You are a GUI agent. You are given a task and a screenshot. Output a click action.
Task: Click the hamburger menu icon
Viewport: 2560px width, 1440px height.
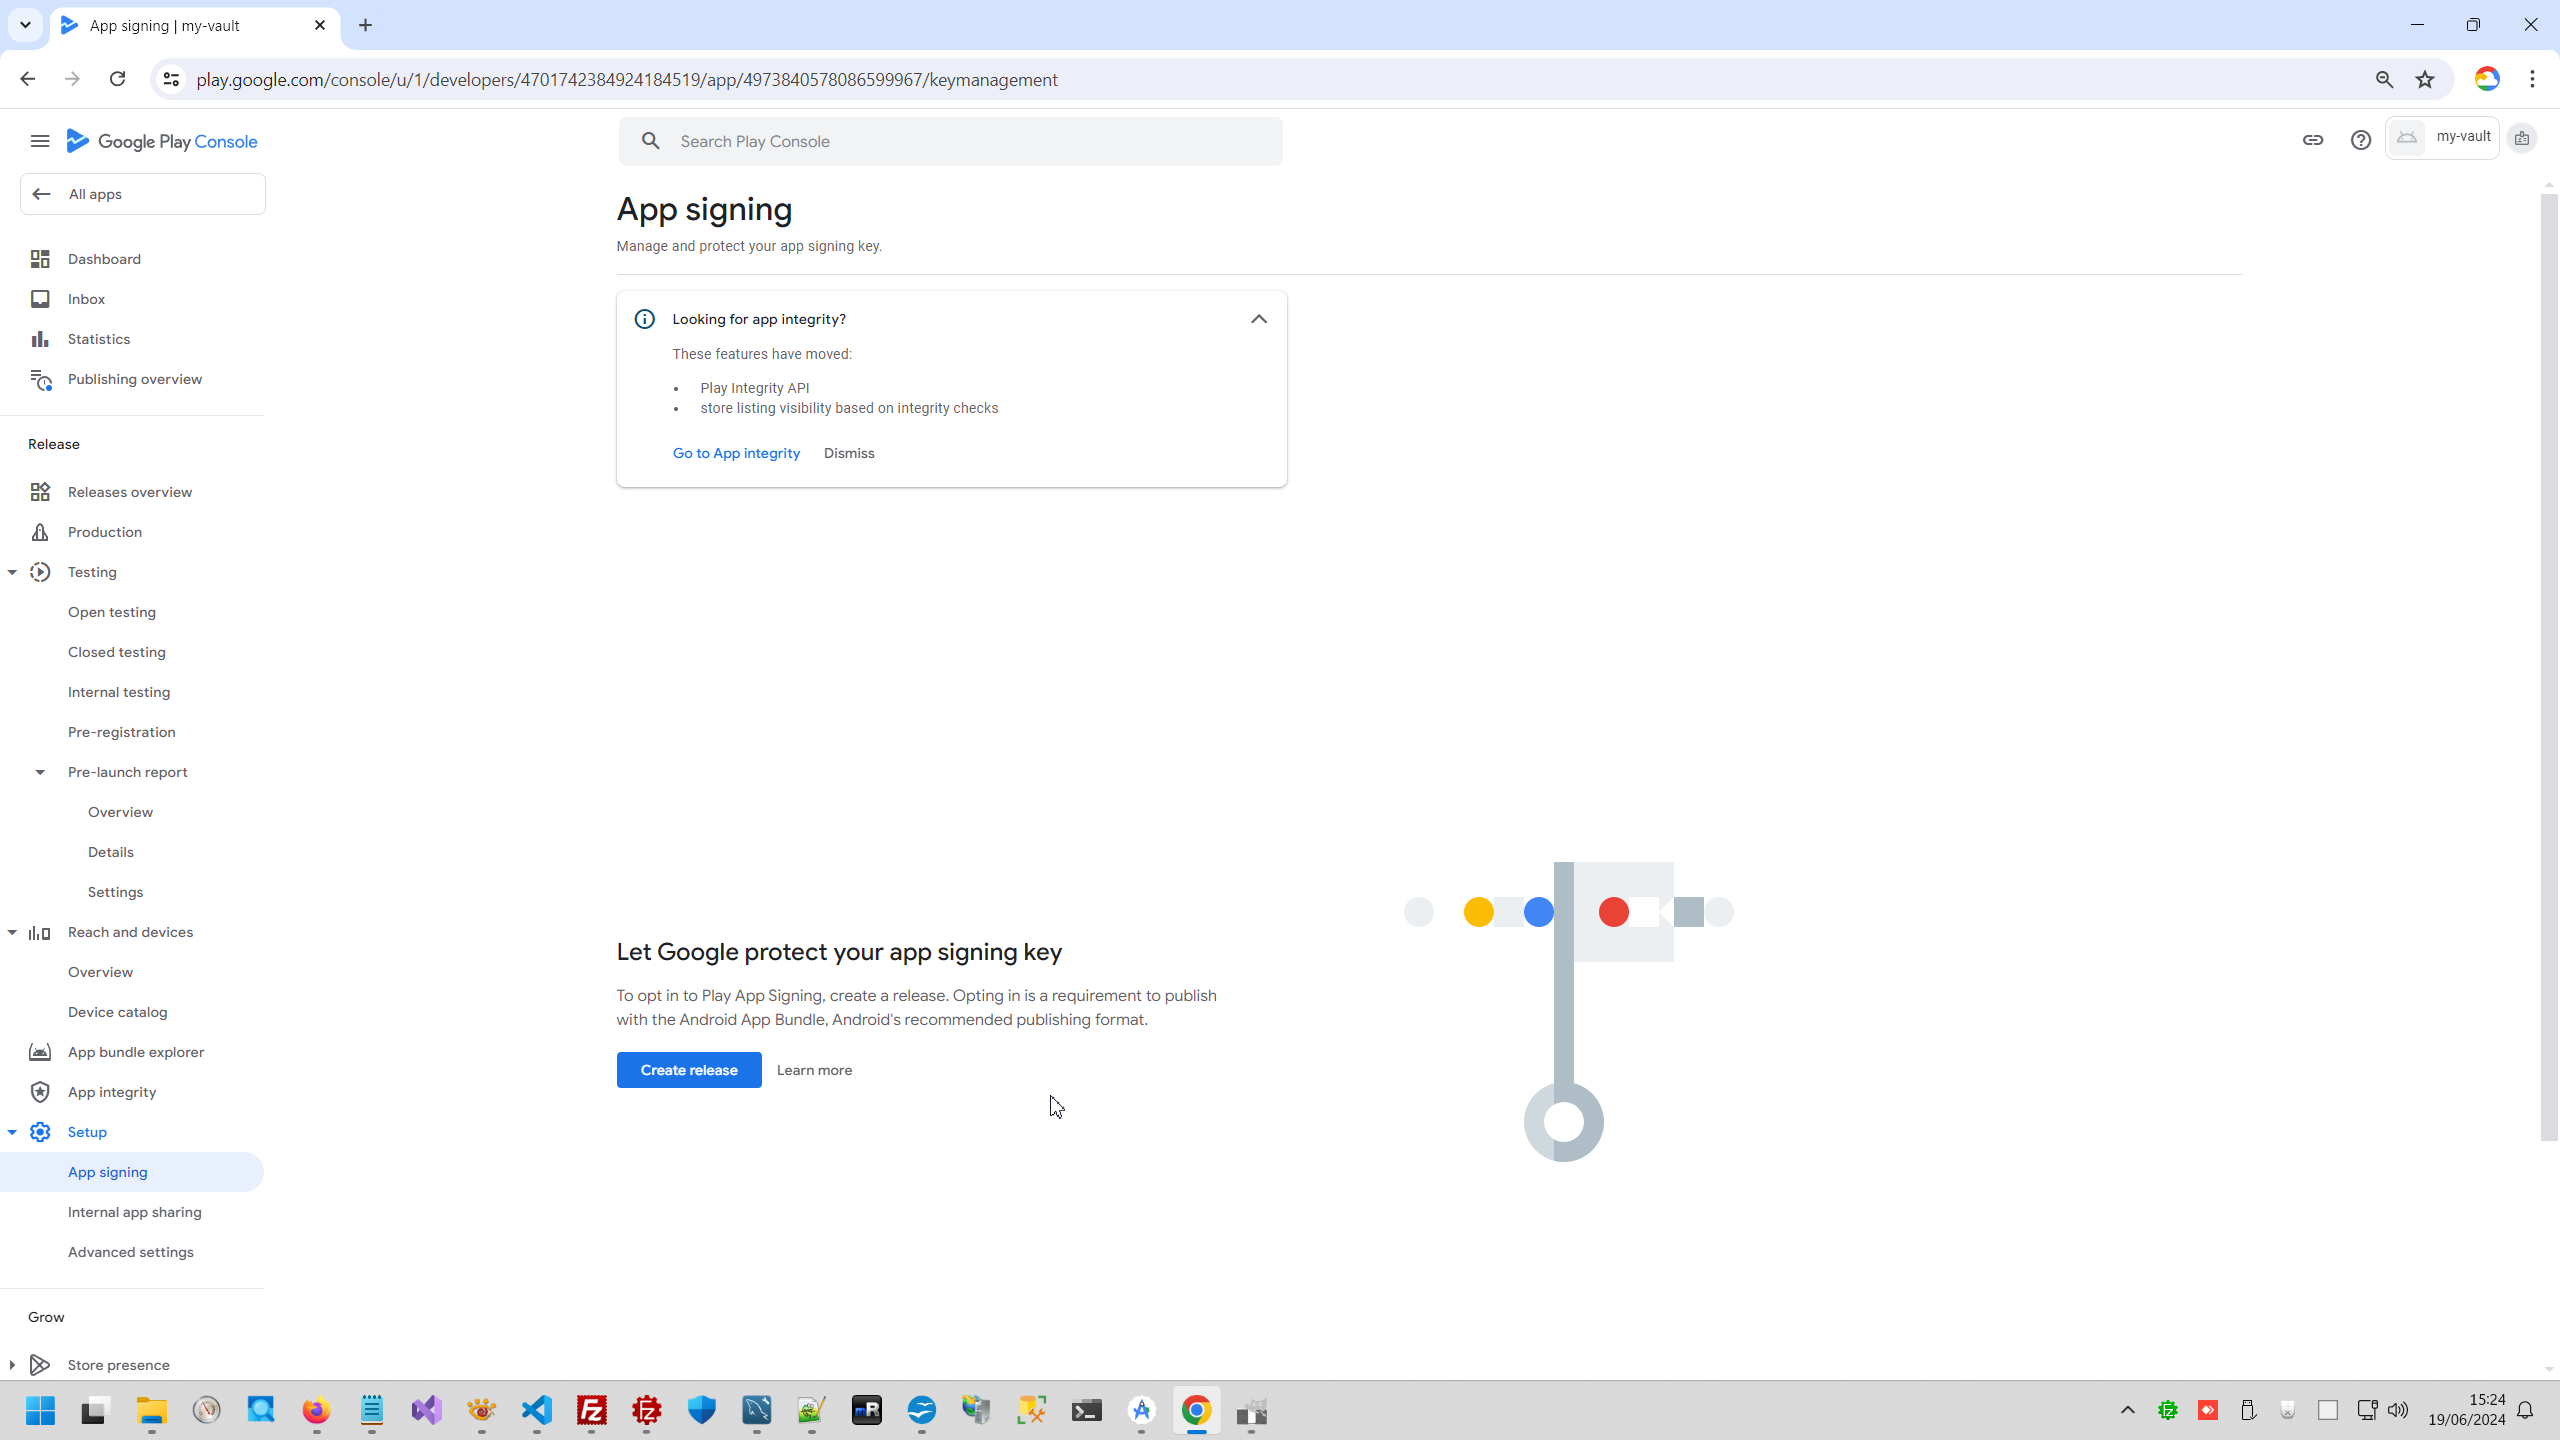(40, 141)
